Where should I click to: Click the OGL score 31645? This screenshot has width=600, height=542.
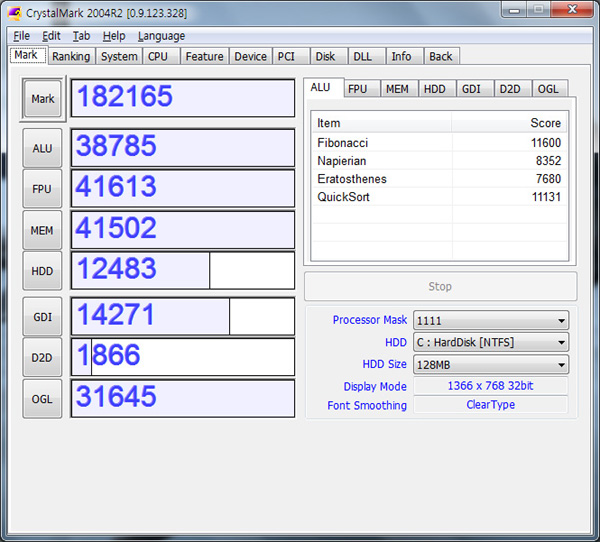(x=183, y=398)
